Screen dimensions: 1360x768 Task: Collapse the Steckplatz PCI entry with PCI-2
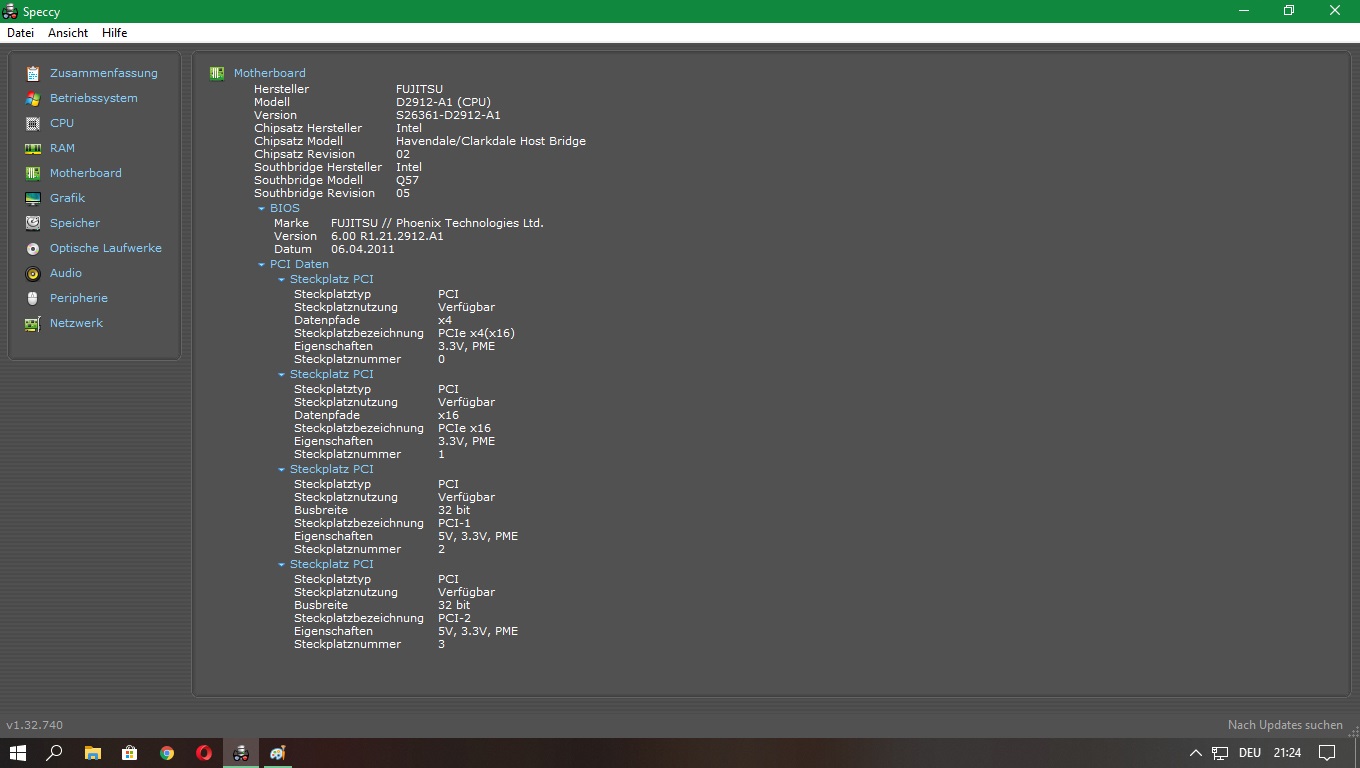coord(281,565)
